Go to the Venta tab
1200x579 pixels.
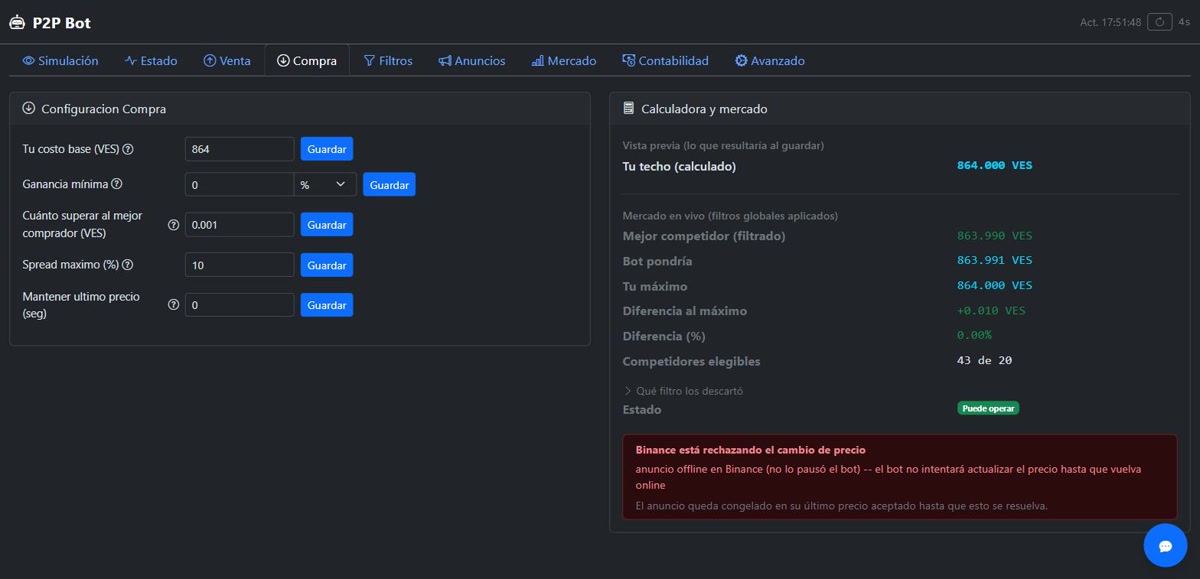[227, 61]
